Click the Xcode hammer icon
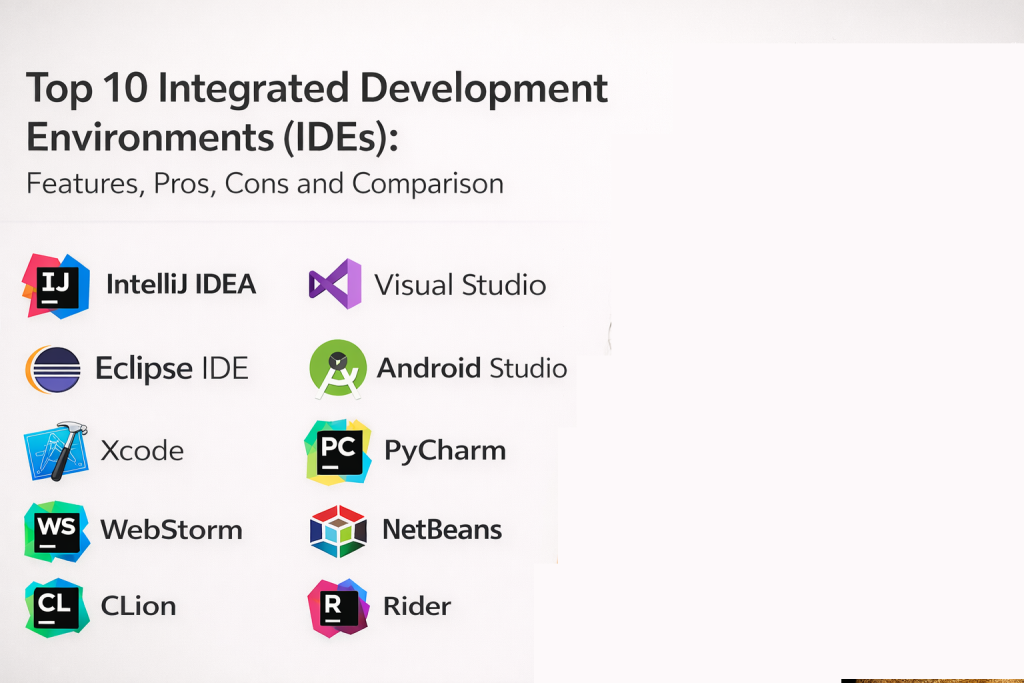The height and width of the screenshot is (683, 1024). (x=55, y=451)
